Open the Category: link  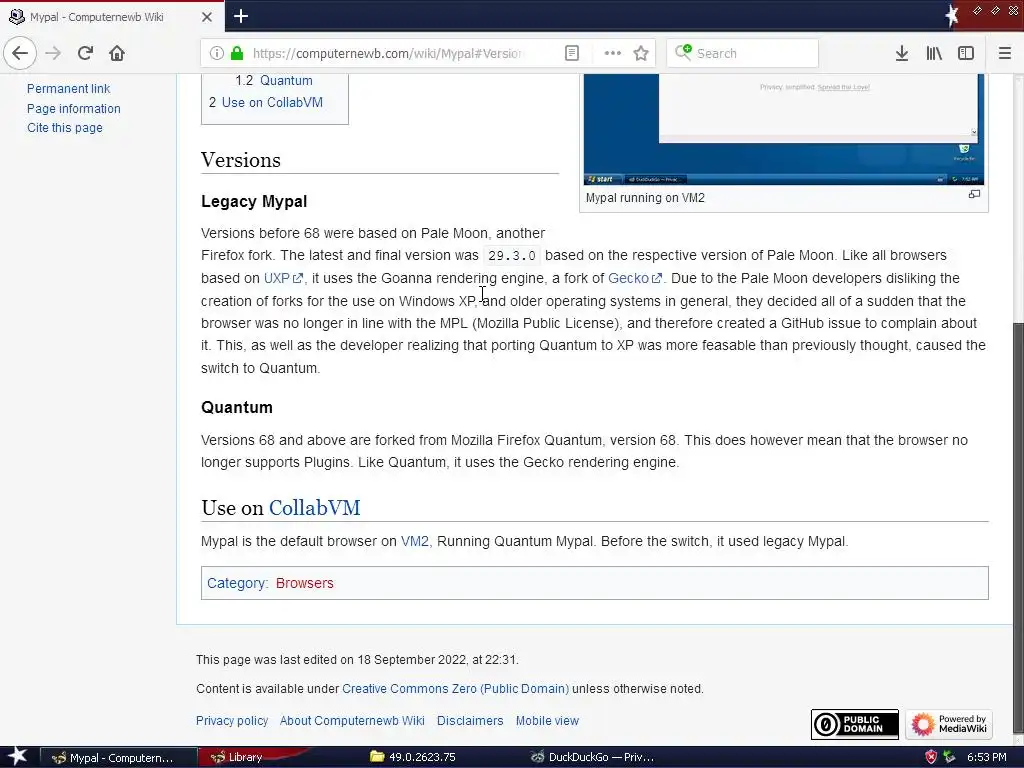click(x=237, y=583)
